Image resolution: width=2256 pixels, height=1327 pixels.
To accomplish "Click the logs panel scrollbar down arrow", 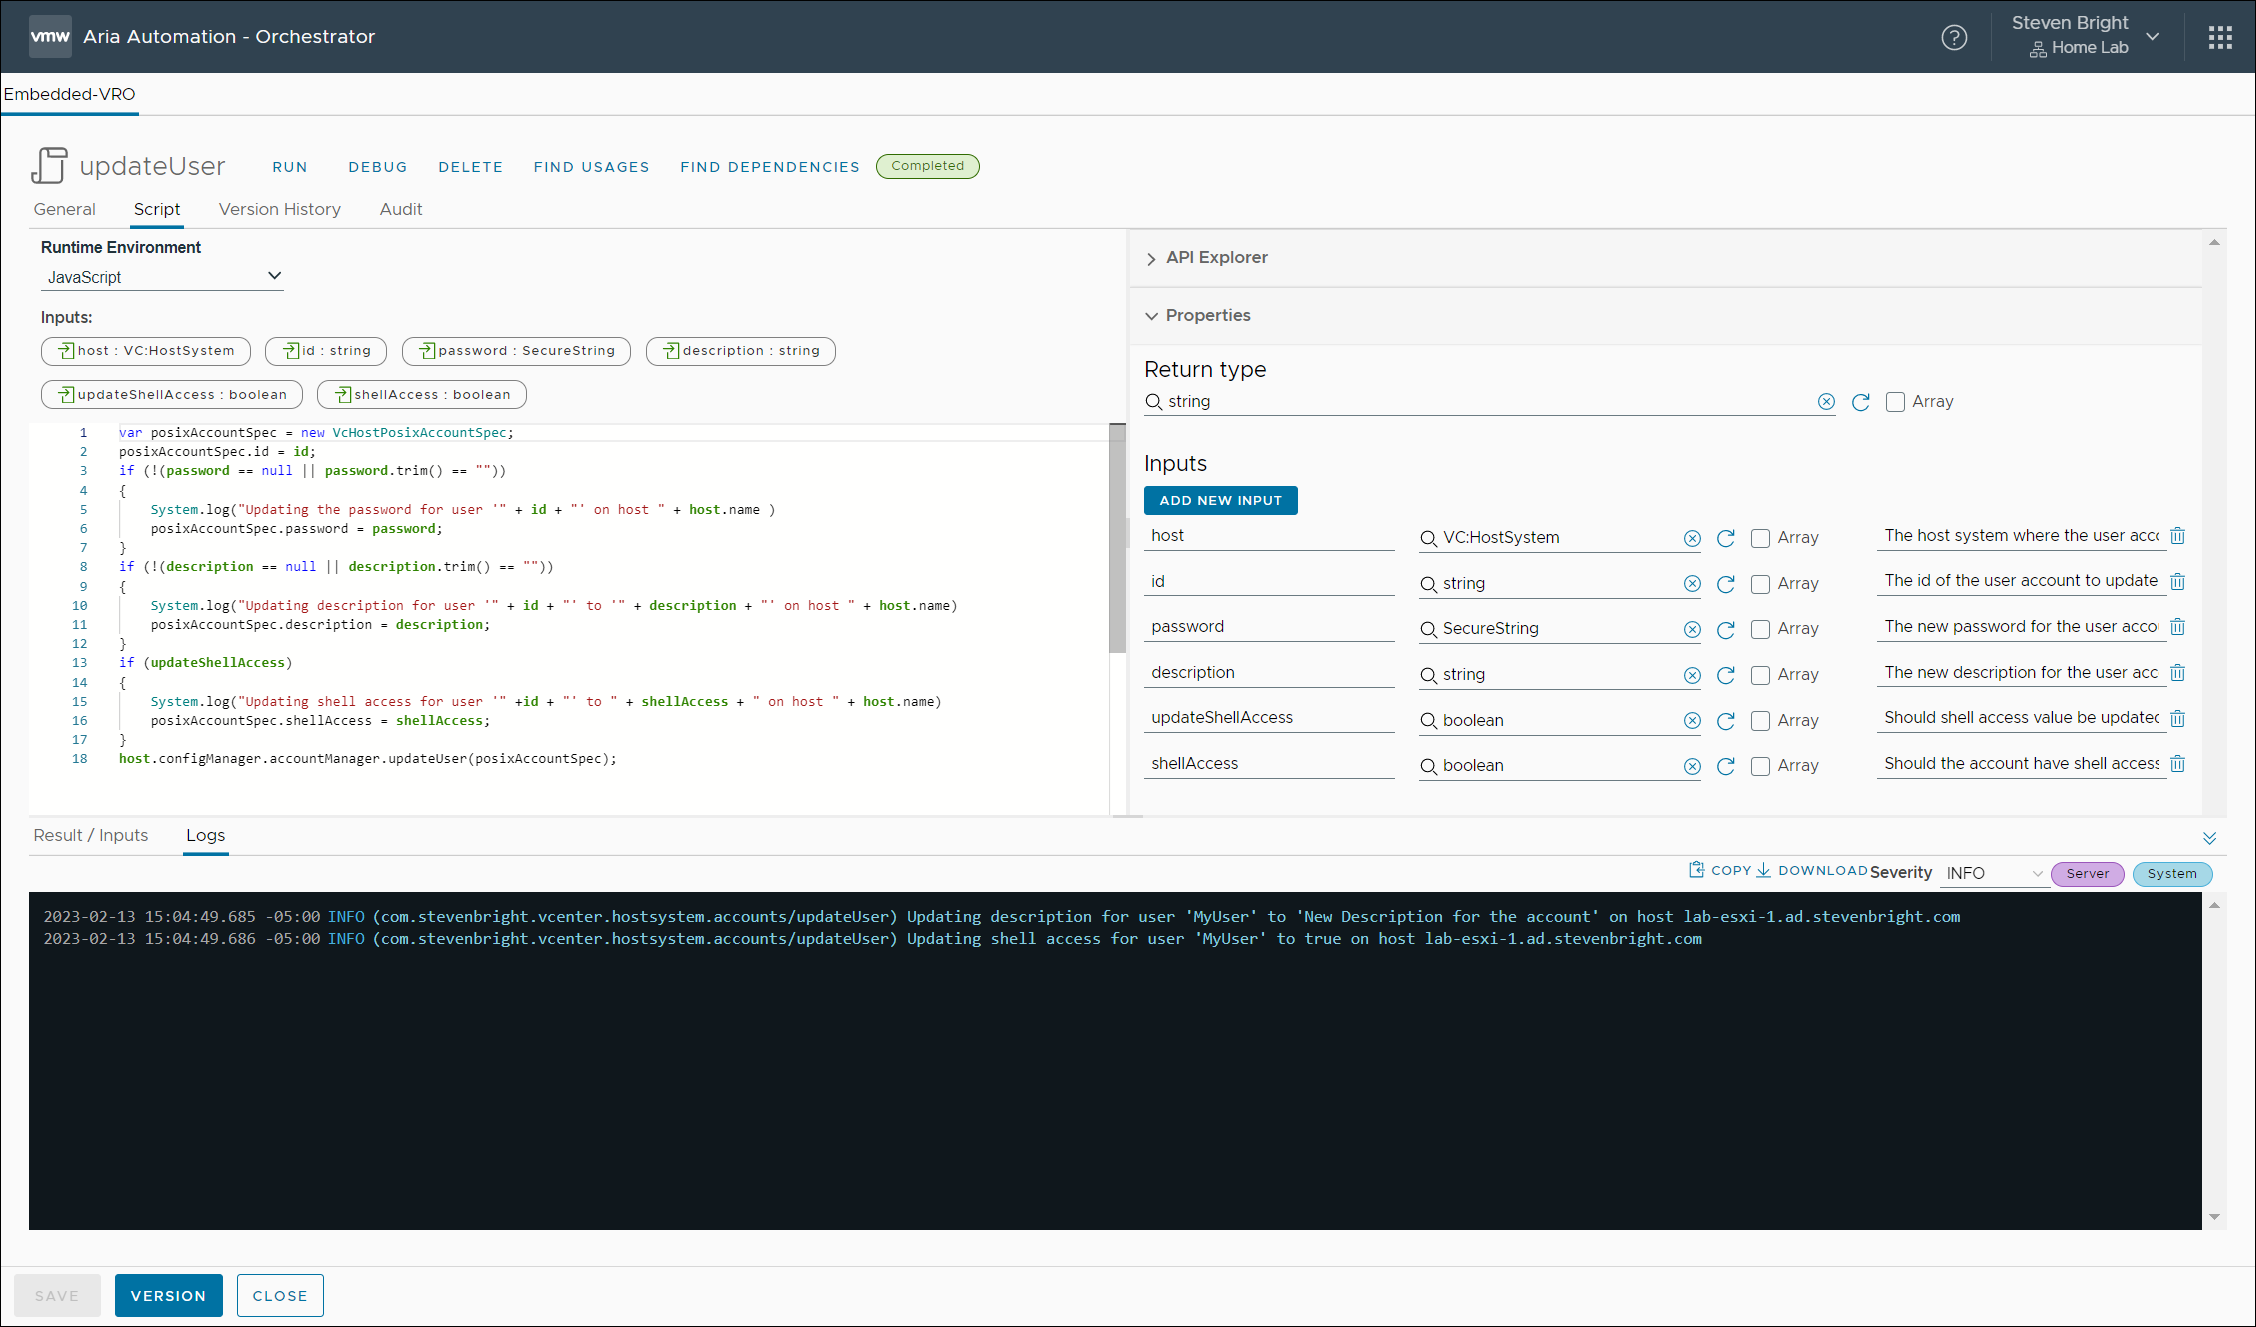I will [2215, 1217].
